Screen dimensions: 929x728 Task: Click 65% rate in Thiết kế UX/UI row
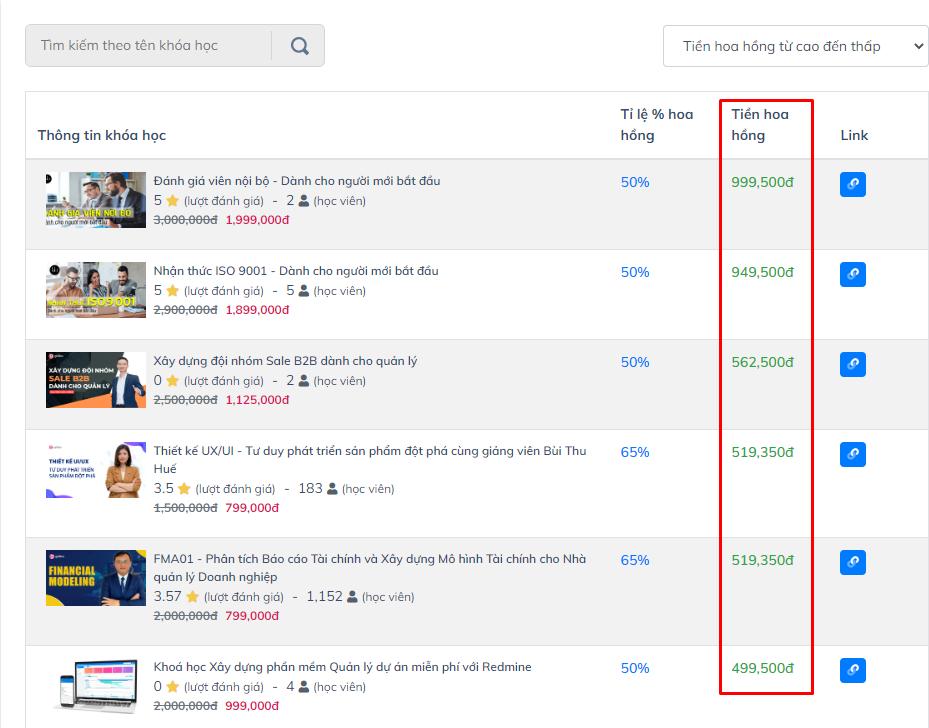pyautogui.click(x=635, y=452)
